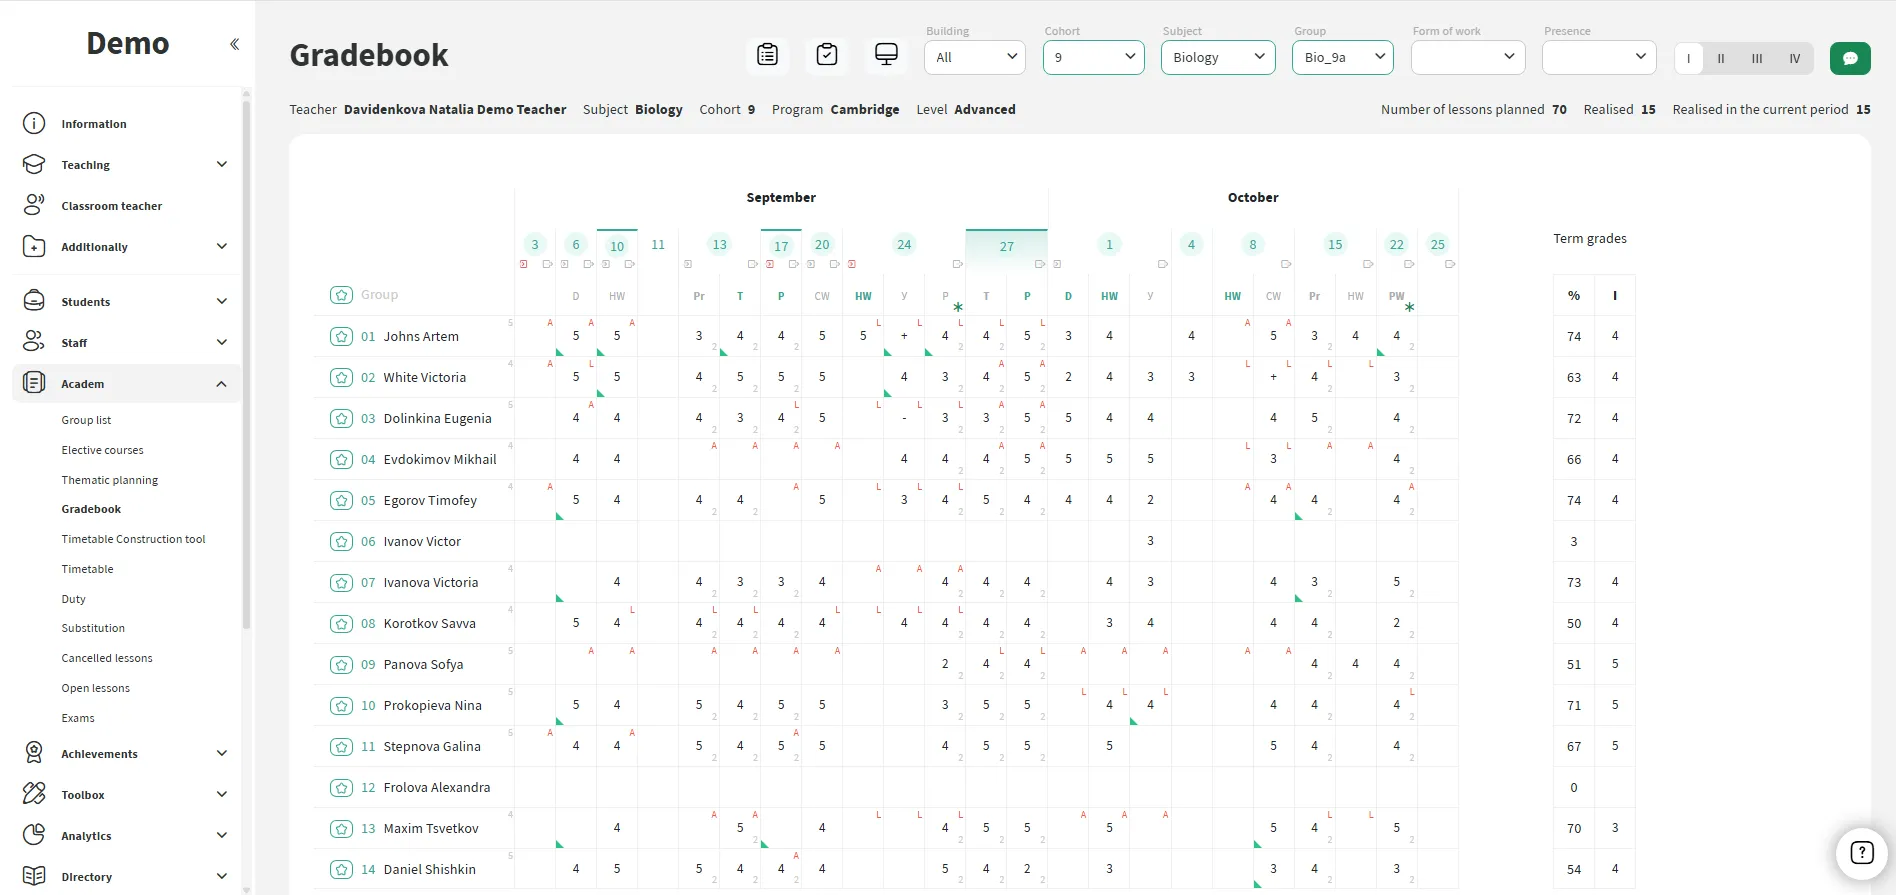Open the Group dropdown showing Bio_9a
Viewport: 1896px width, 895px height.
[1342, 57]
